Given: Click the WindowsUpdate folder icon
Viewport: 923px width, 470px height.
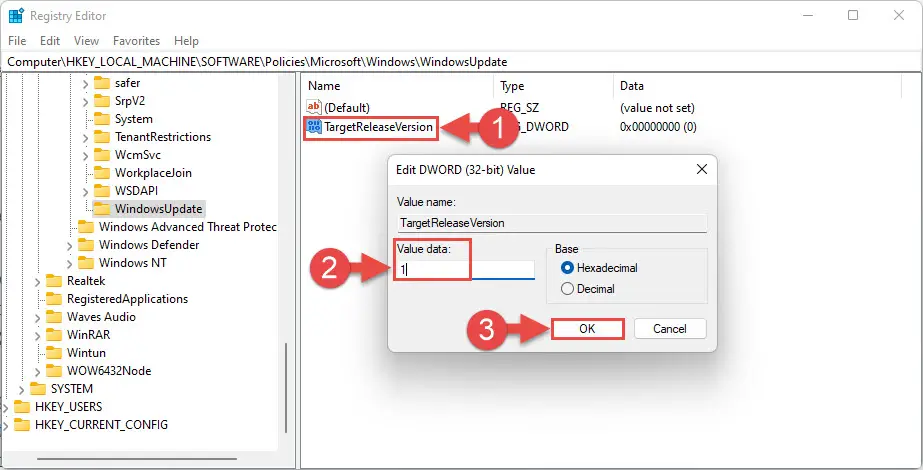Looking at the screenshot, I should pos(102,208).
